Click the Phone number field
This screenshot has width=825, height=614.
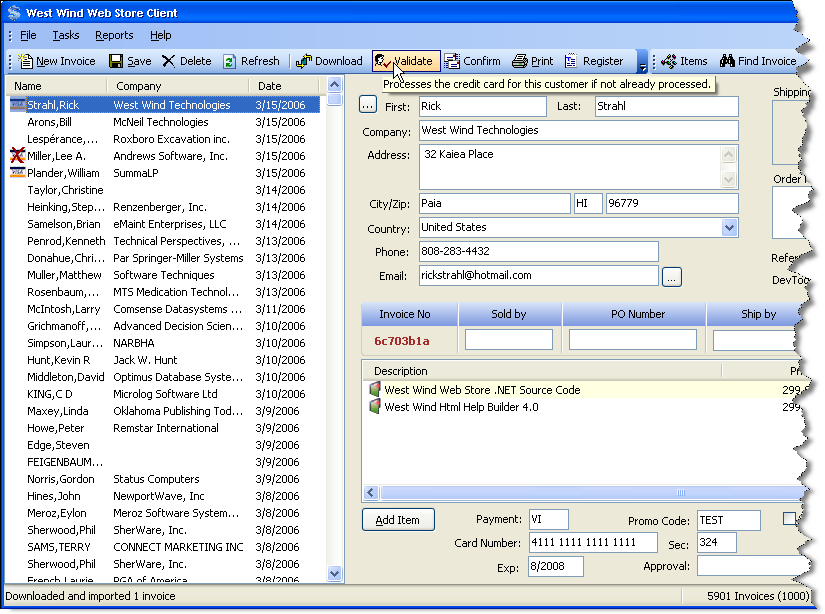[539, 251]
